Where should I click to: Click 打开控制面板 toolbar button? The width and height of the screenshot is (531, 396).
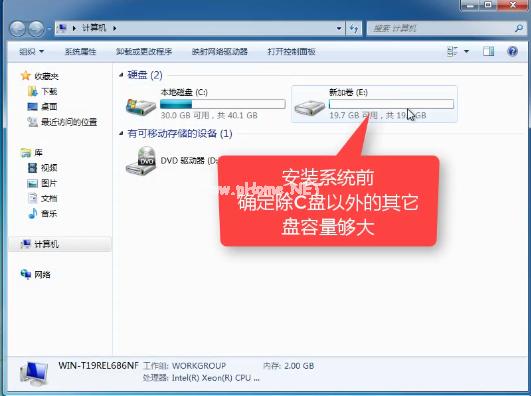point(292,51)
